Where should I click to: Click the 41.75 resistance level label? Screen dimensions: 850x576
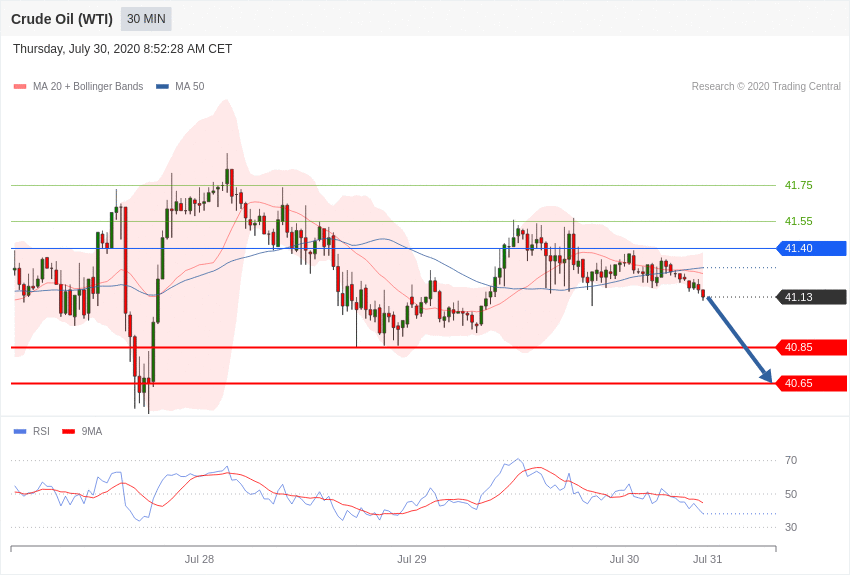tap(799, 185)
